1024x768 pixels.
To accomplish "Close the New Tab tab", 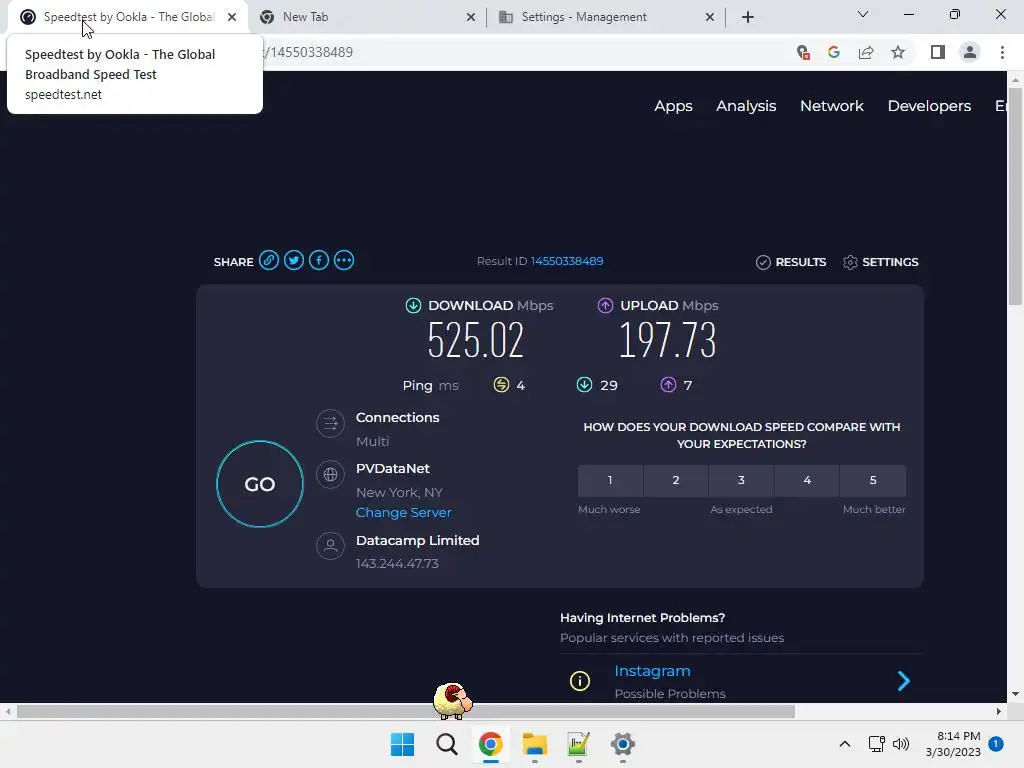I will 471,17.
